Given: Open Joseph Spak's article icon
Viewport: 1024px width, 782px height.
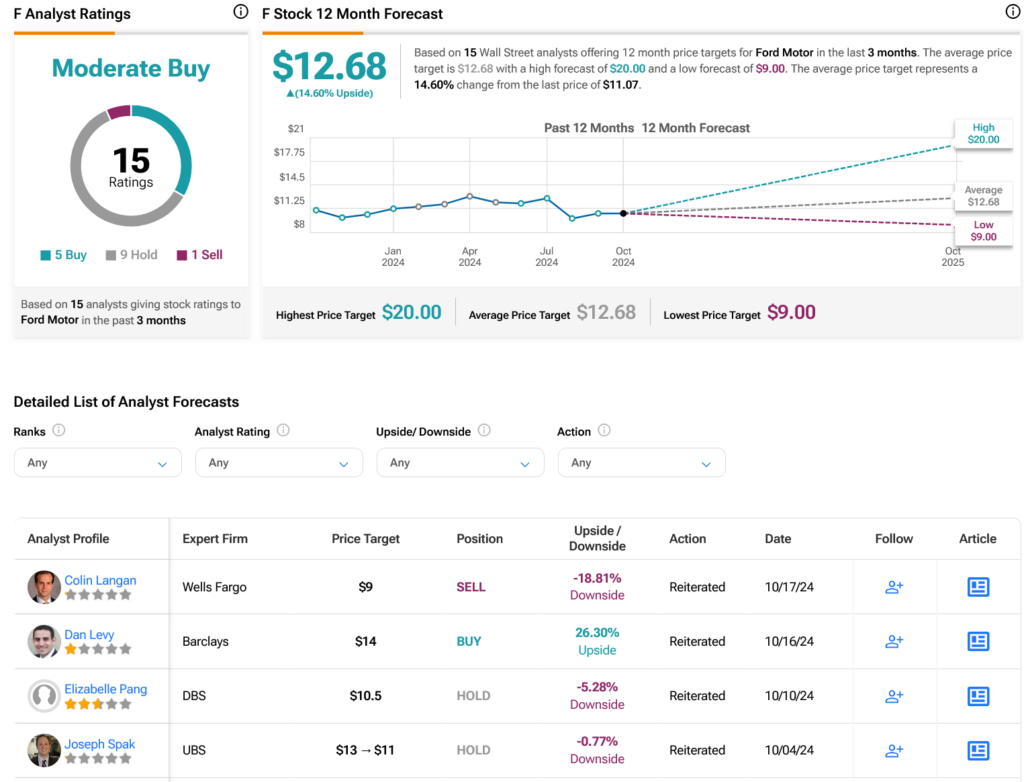Looking at the screenshot, I should (978, 750).
